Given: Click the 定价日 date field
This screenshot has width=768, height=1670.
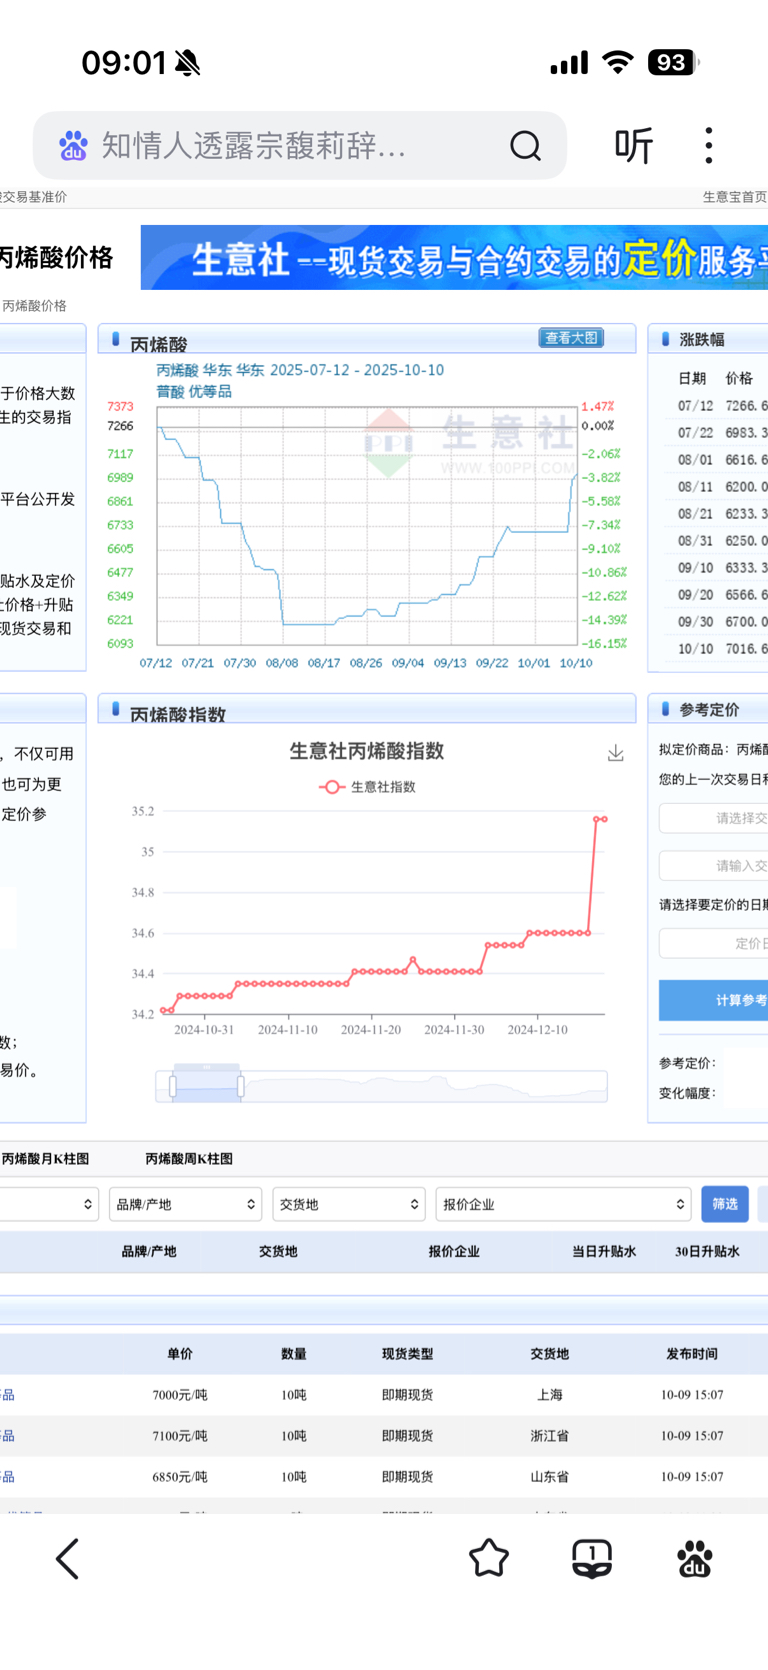Looking at the screenshot, I should [713, 943].
